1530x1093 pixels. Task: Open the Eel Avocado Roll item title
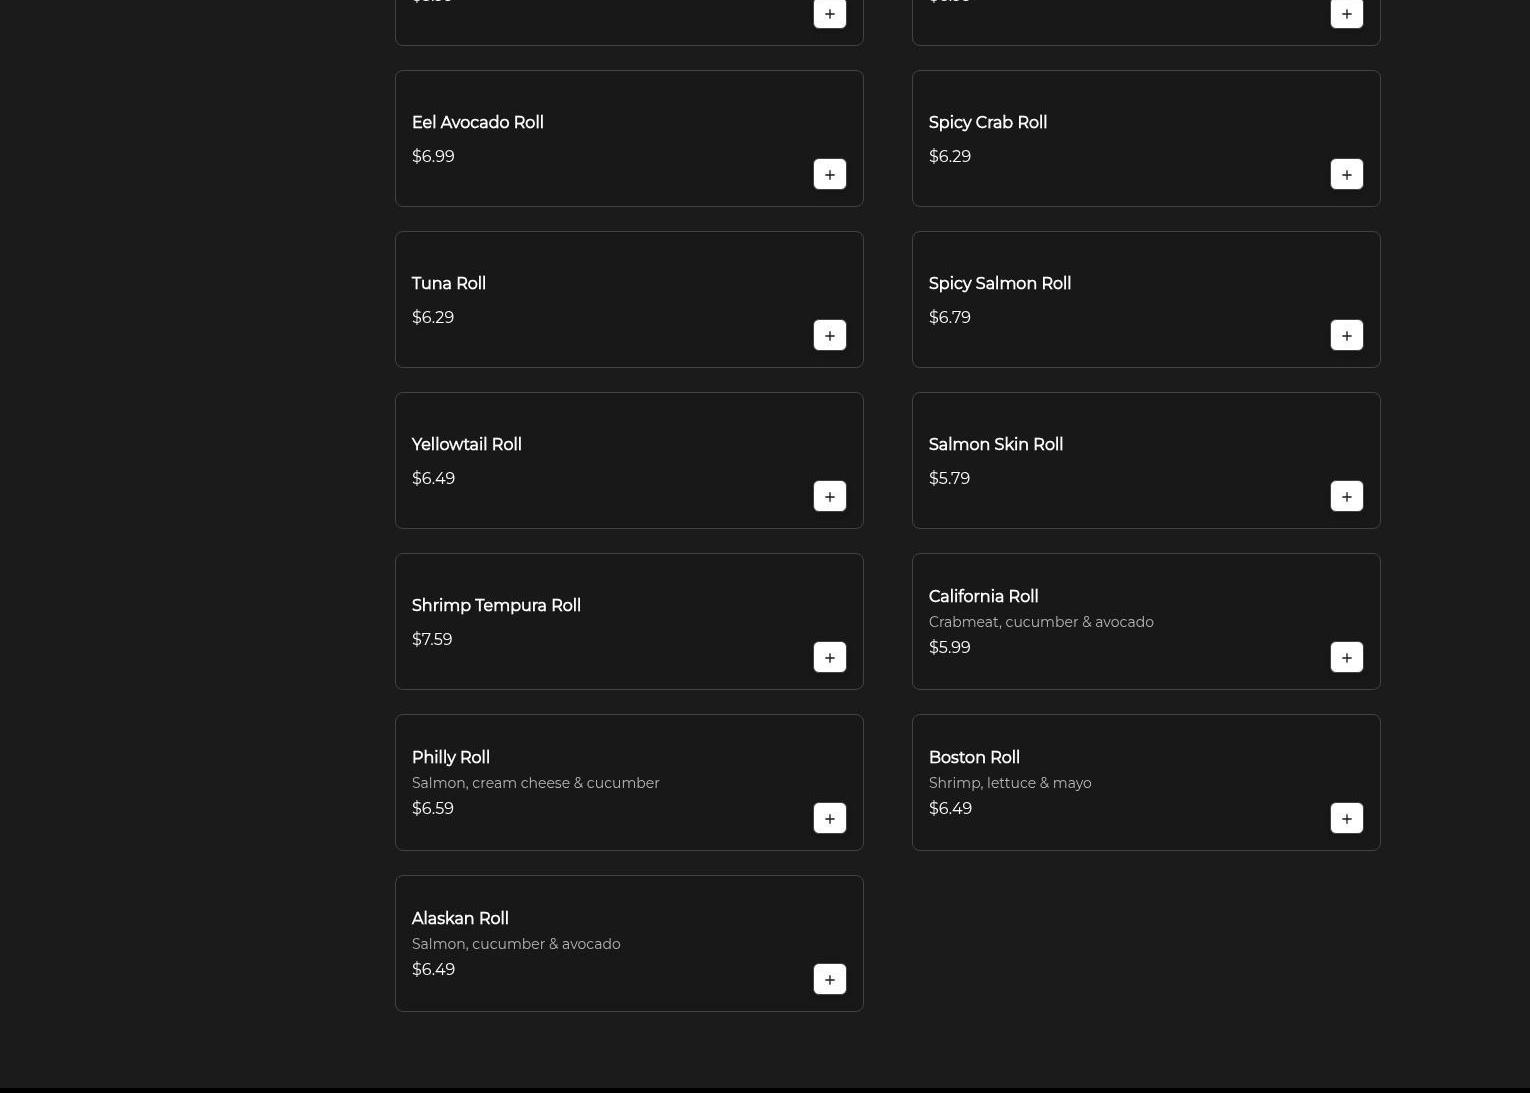(477, 122)
